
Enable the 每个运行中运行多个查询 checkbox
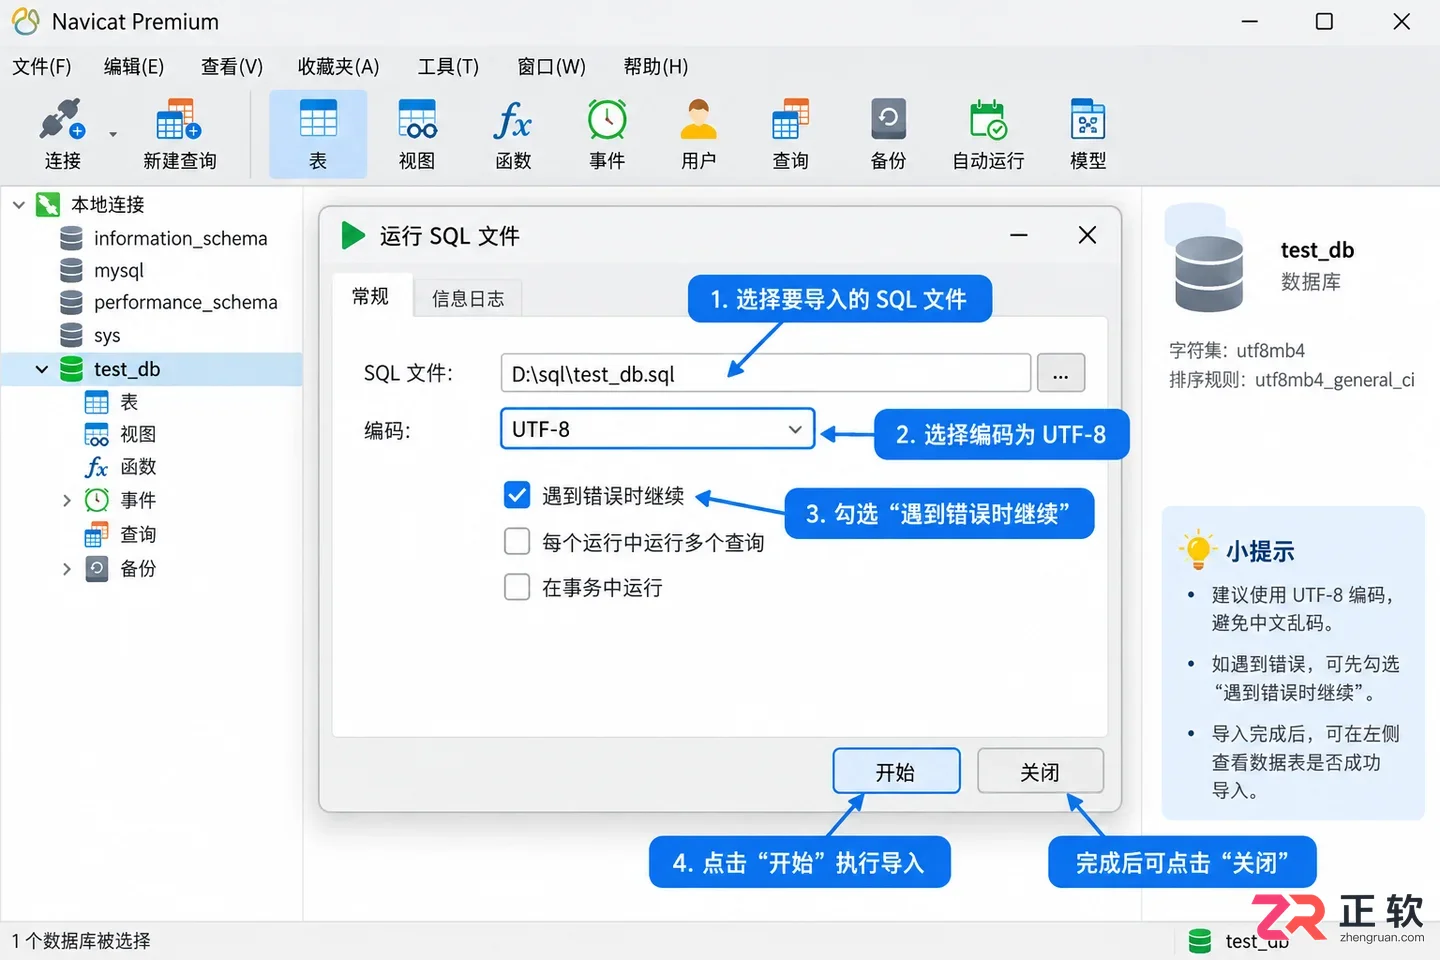point(517,542)
